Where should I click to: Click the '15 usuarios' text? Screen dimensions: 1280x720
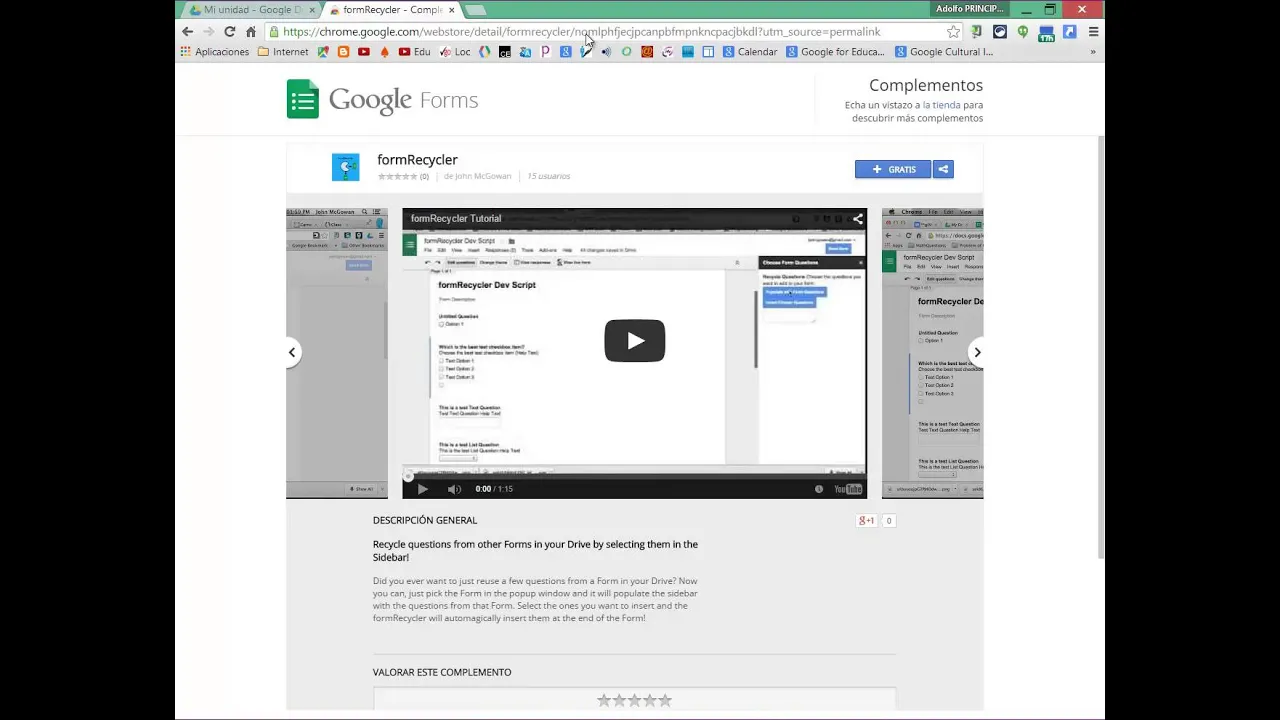point(548,176)
